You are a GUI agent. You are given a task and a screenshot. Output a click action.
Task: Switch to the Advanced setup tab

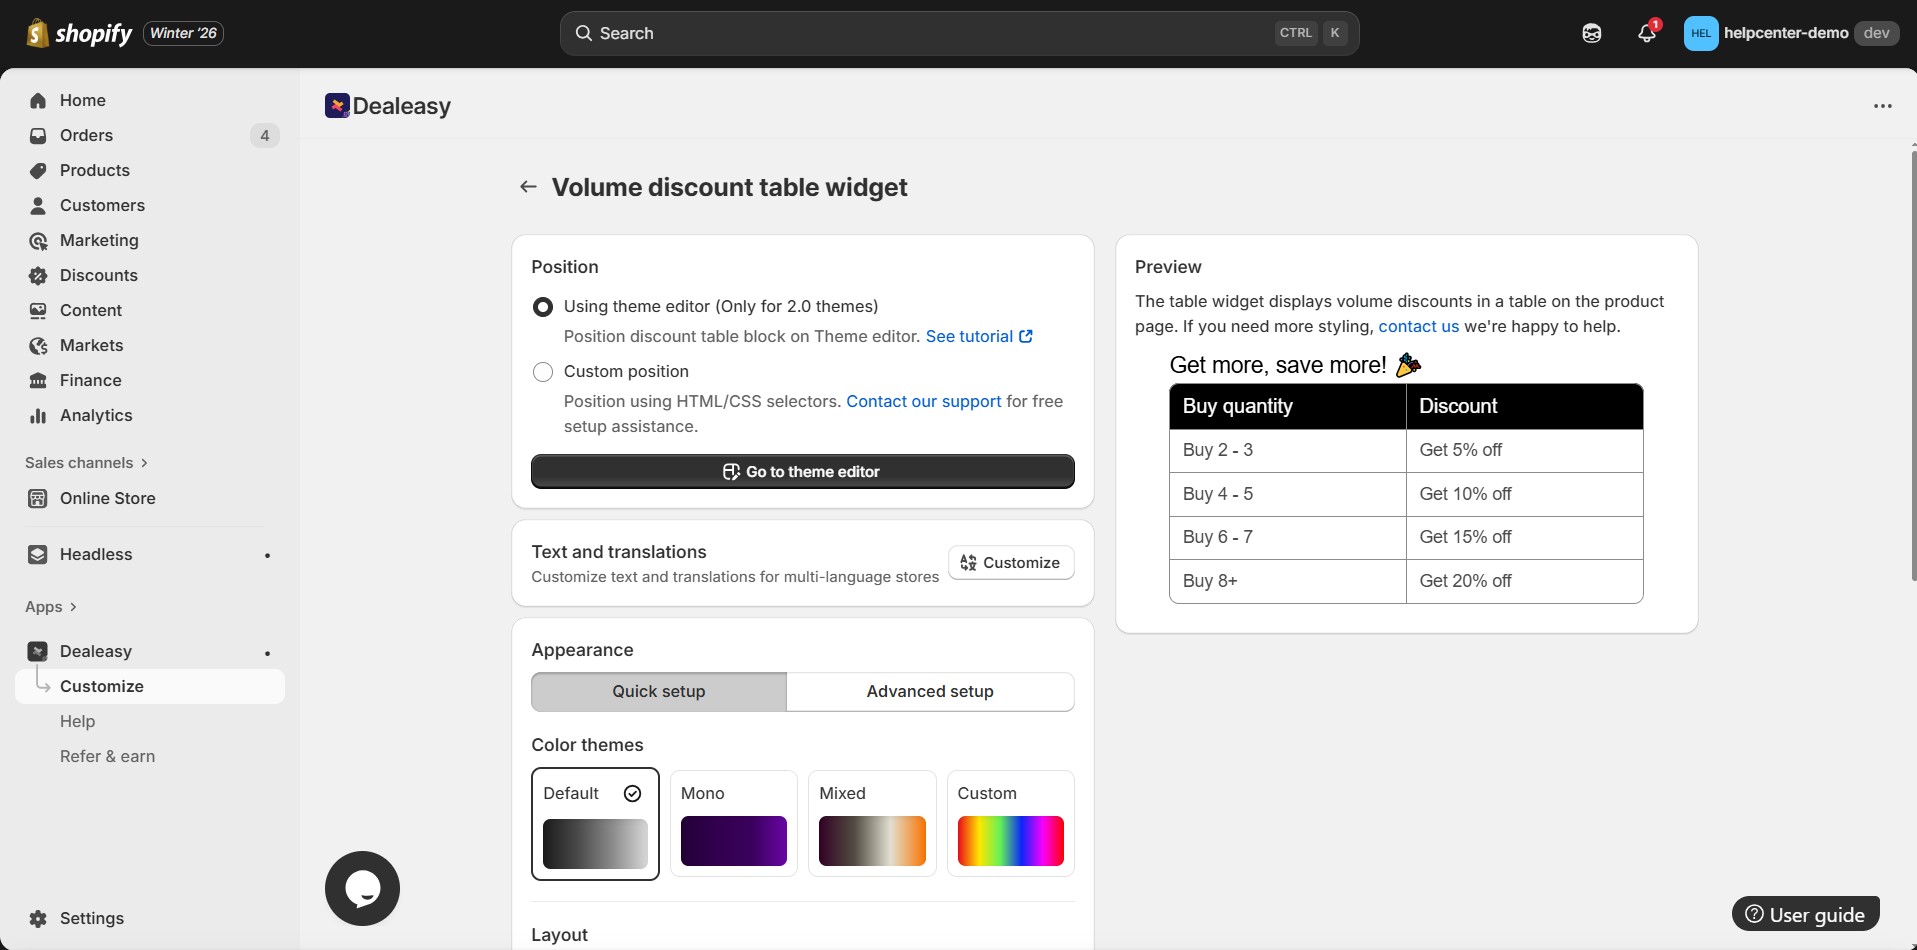point(929,691)
